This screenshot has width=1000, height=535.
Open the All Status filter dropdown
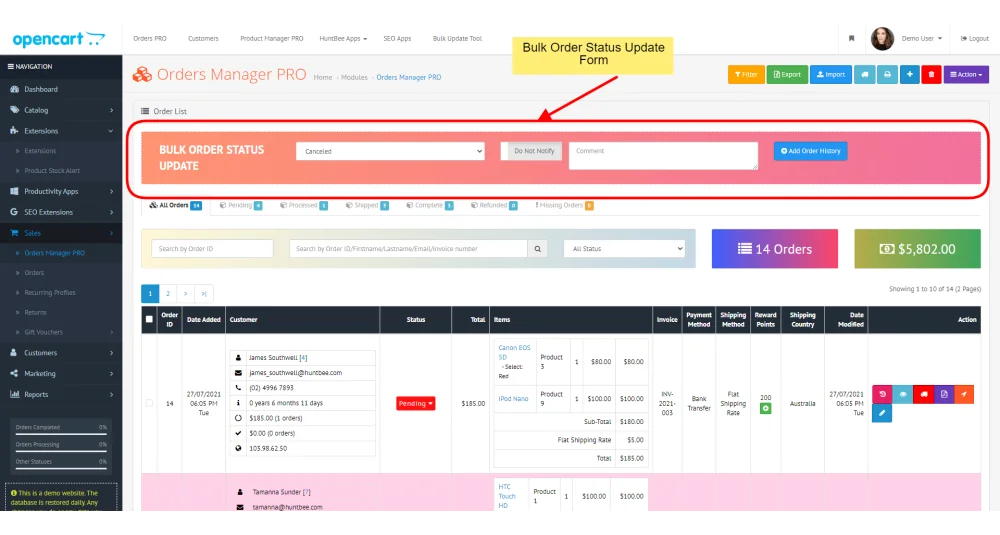[624, 249]
